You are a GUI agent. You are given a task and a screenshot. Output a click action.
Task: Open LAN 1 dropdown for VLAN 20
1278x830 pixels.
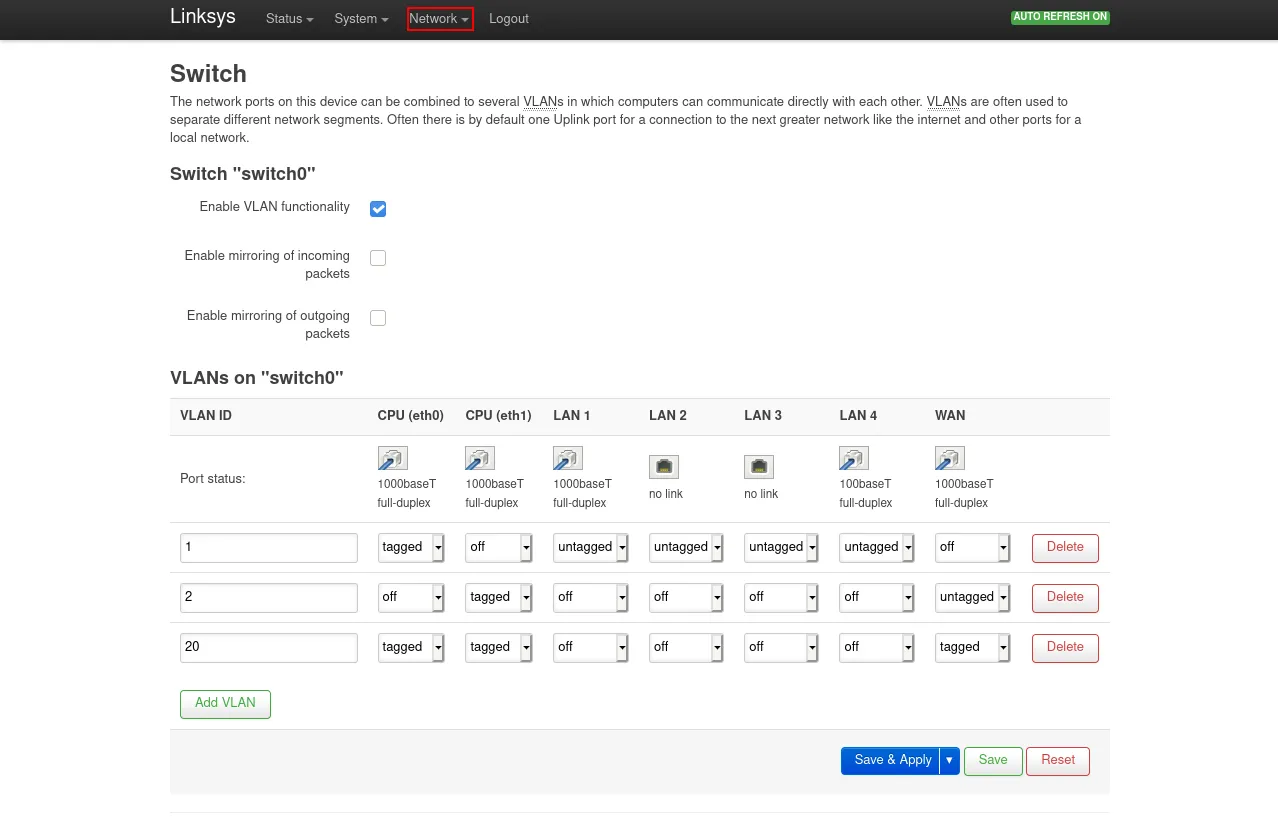591,648
